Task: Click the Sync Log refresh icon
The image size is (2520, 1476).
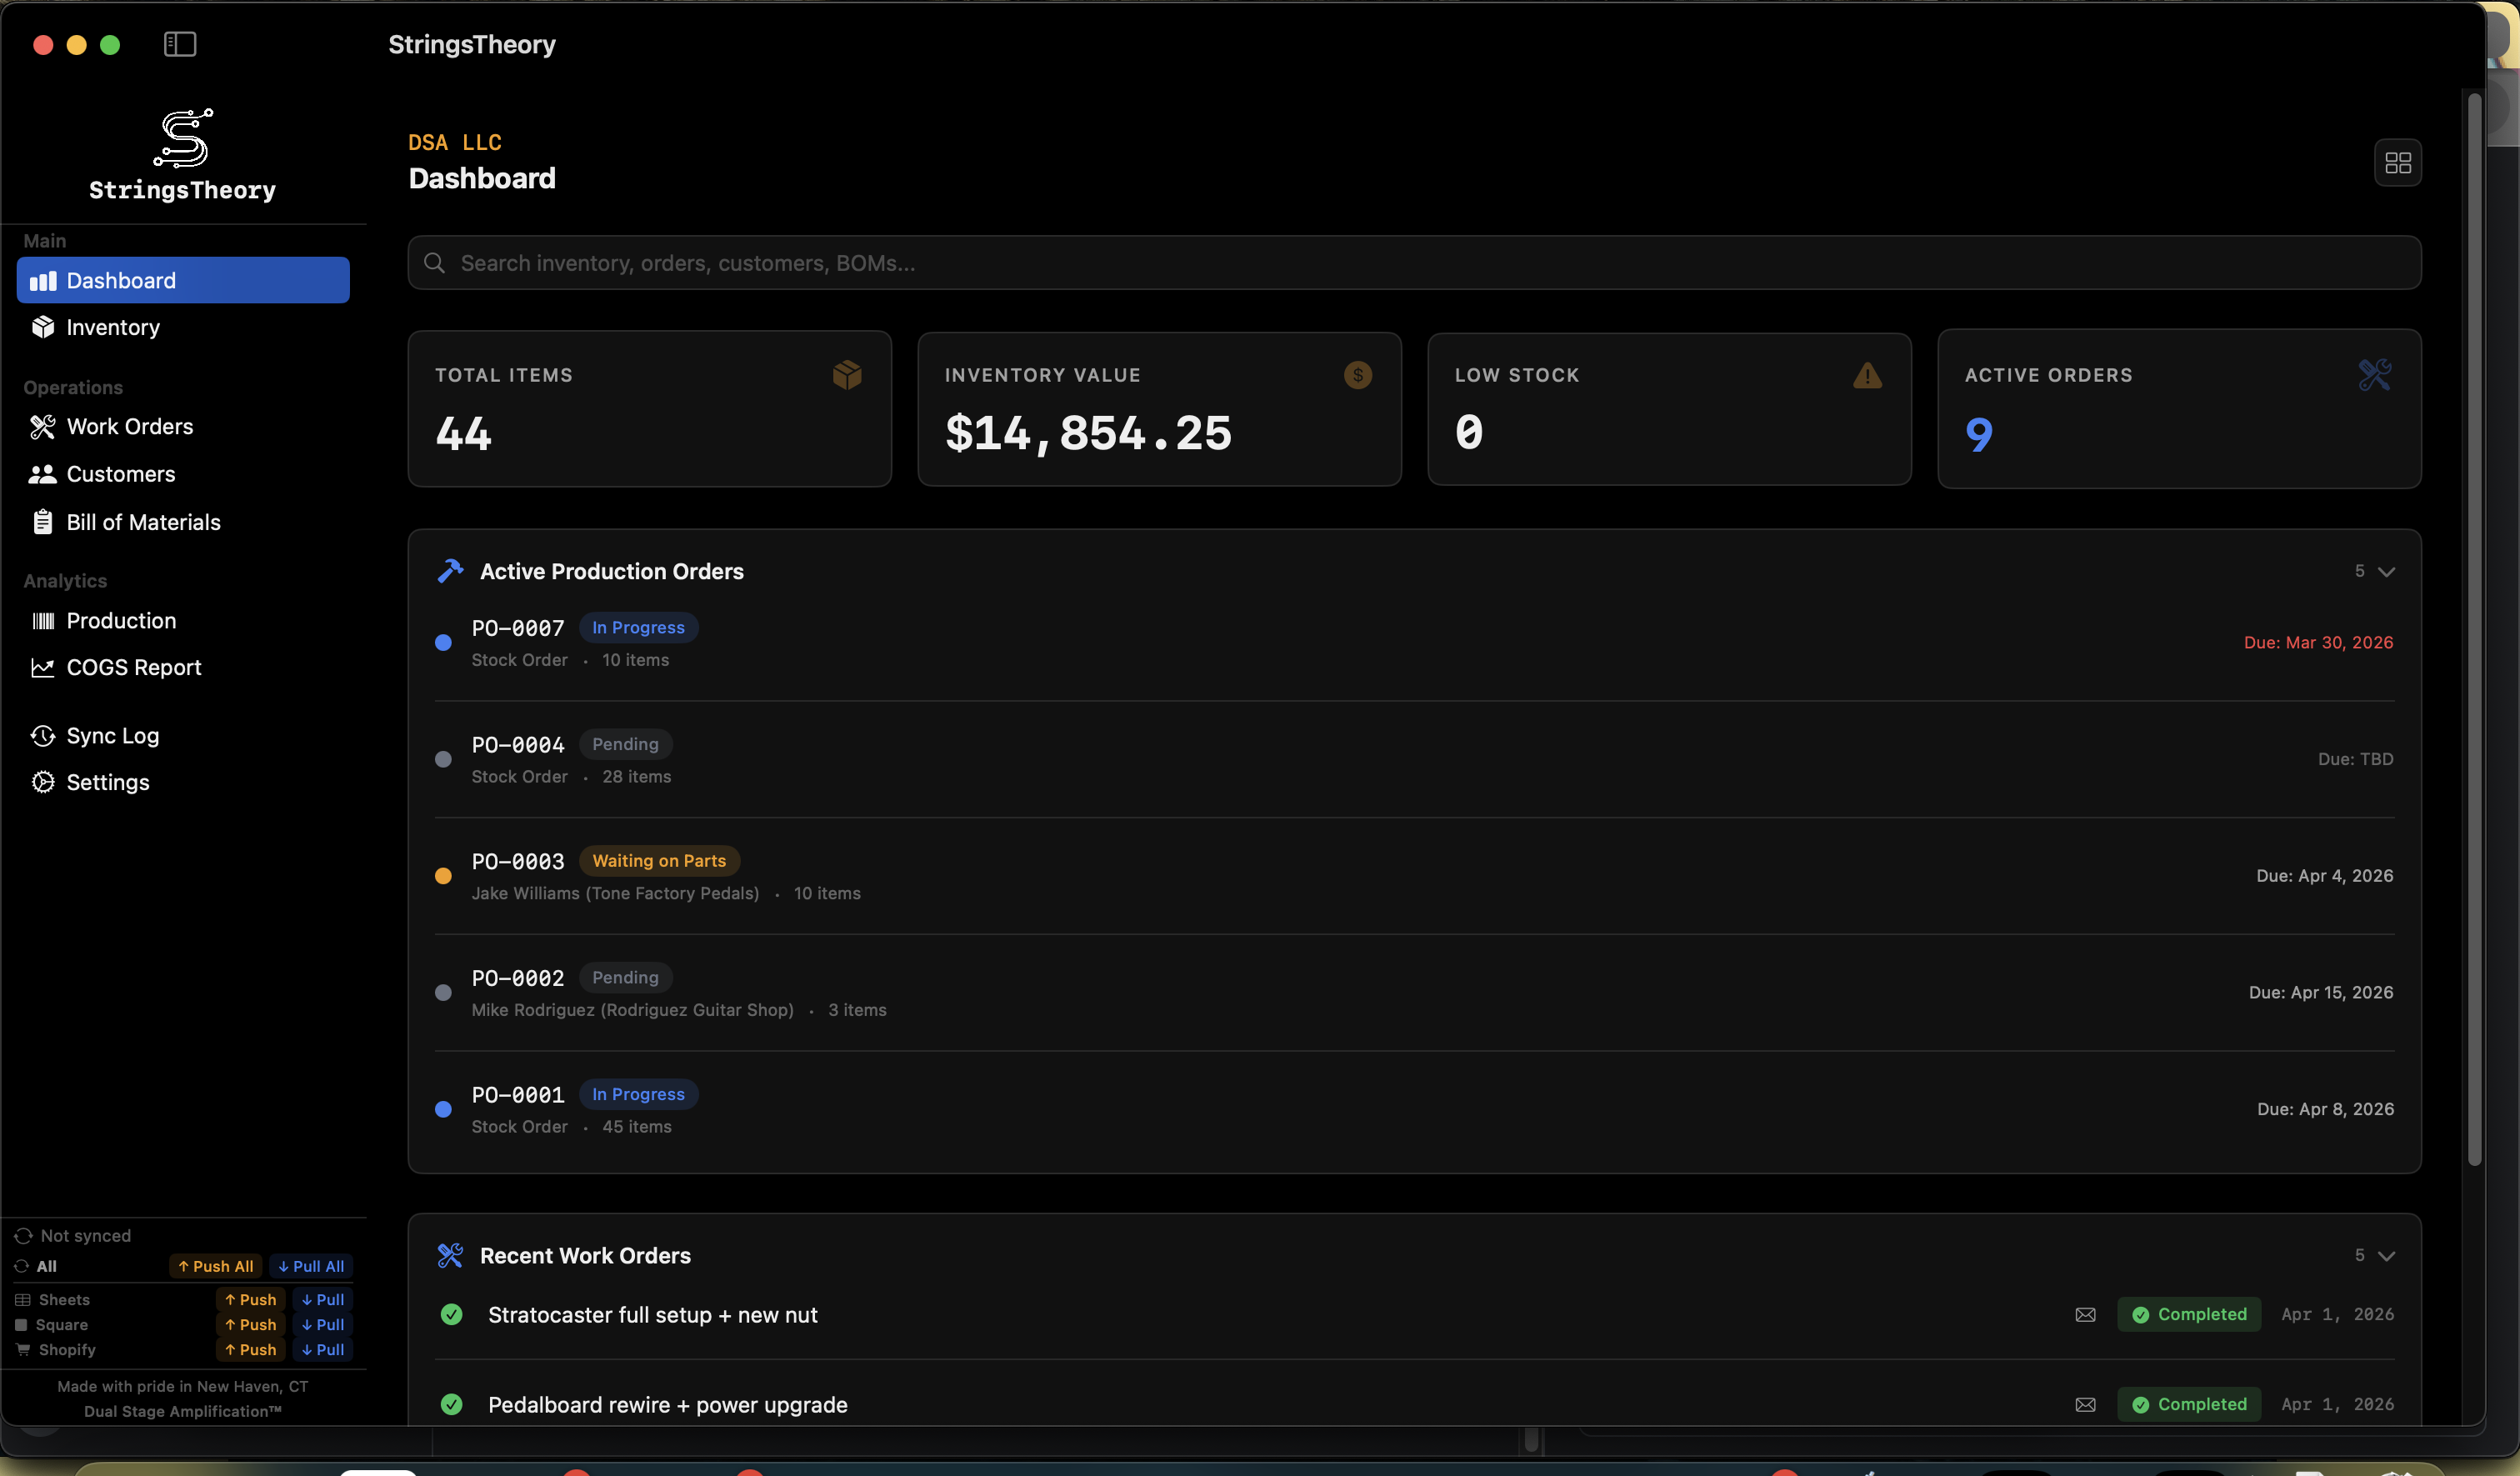Action: (x=42, y=735)
